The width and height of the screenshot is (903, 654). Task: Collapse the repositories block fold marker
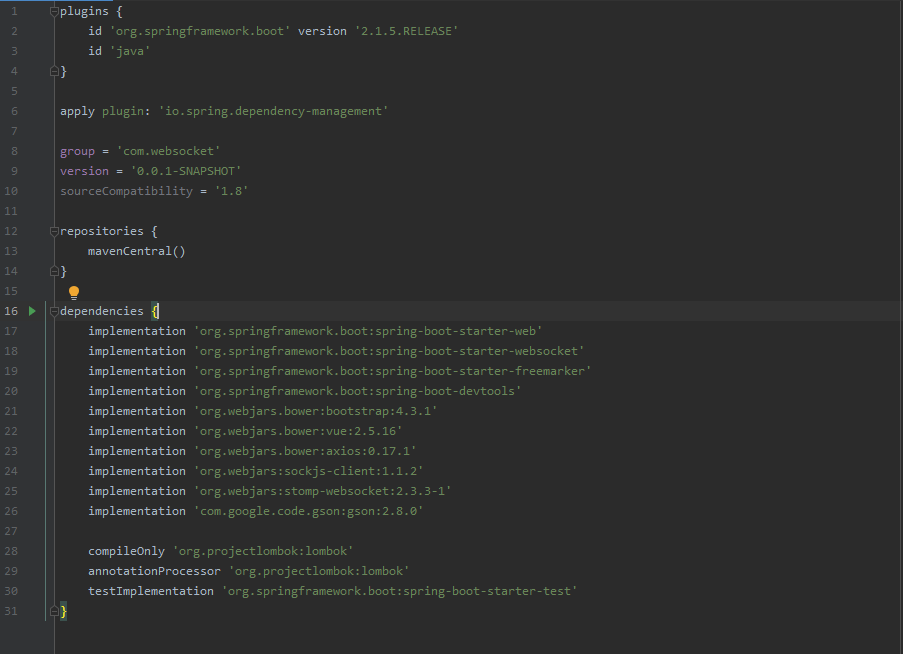click(54, 231)
